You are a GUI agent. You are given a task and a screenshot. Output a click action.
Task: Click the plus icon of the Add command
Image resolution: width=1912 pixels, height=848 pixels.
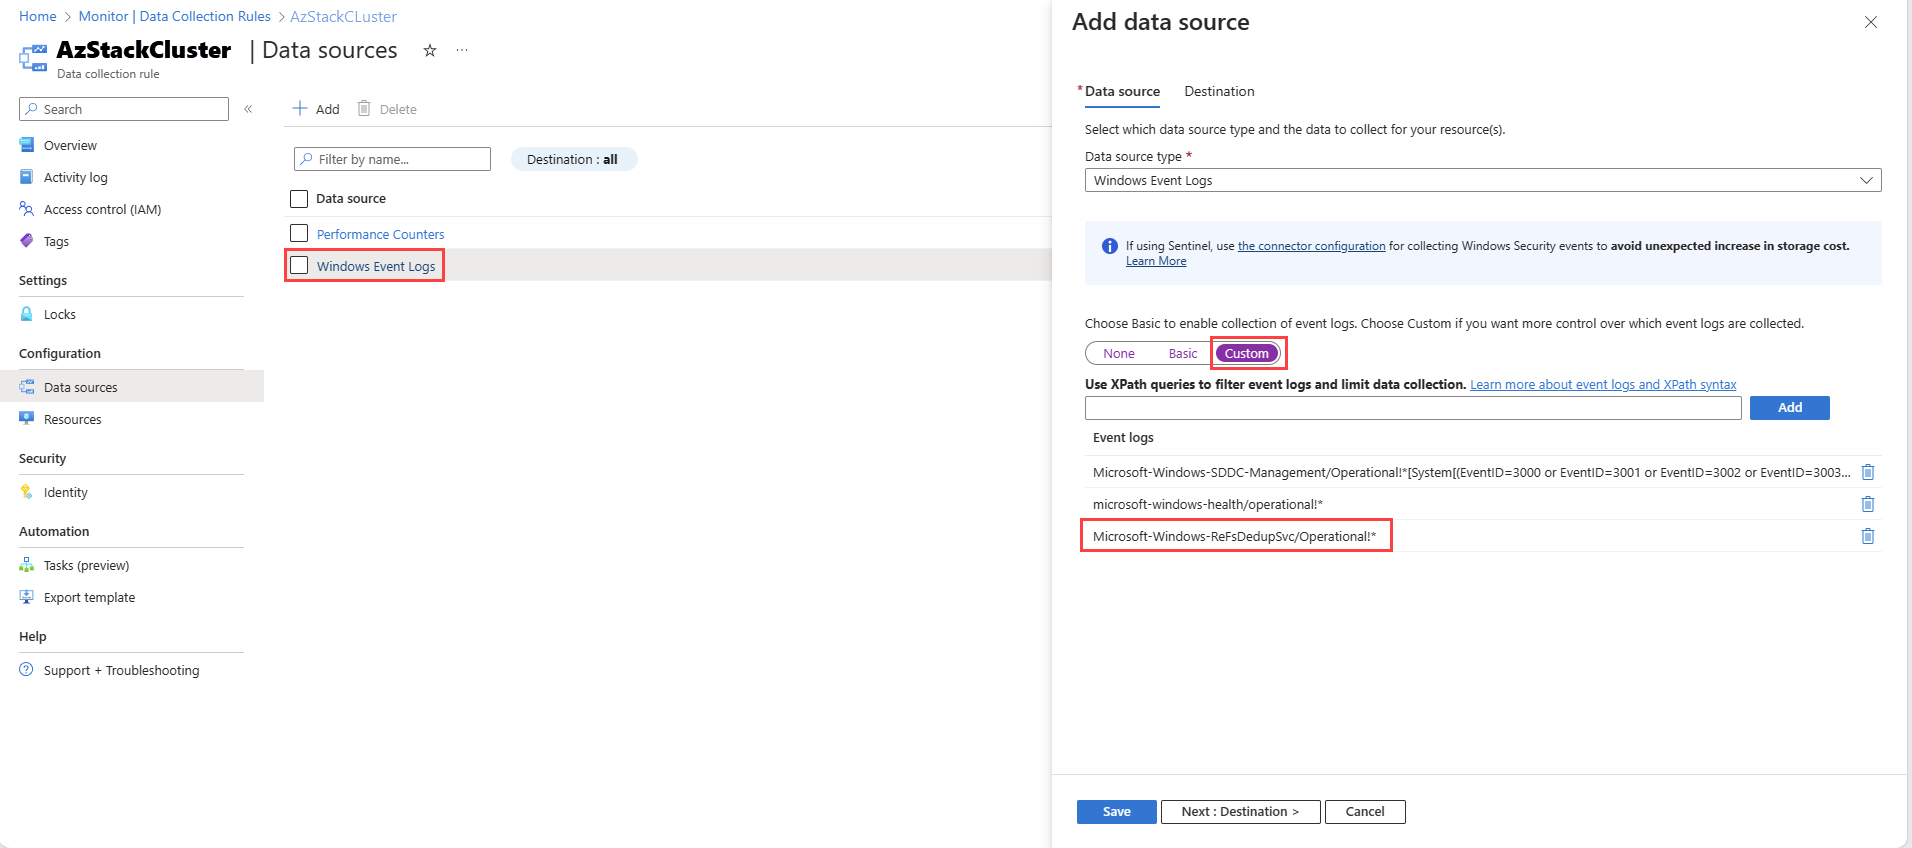(x=300, y=108)
